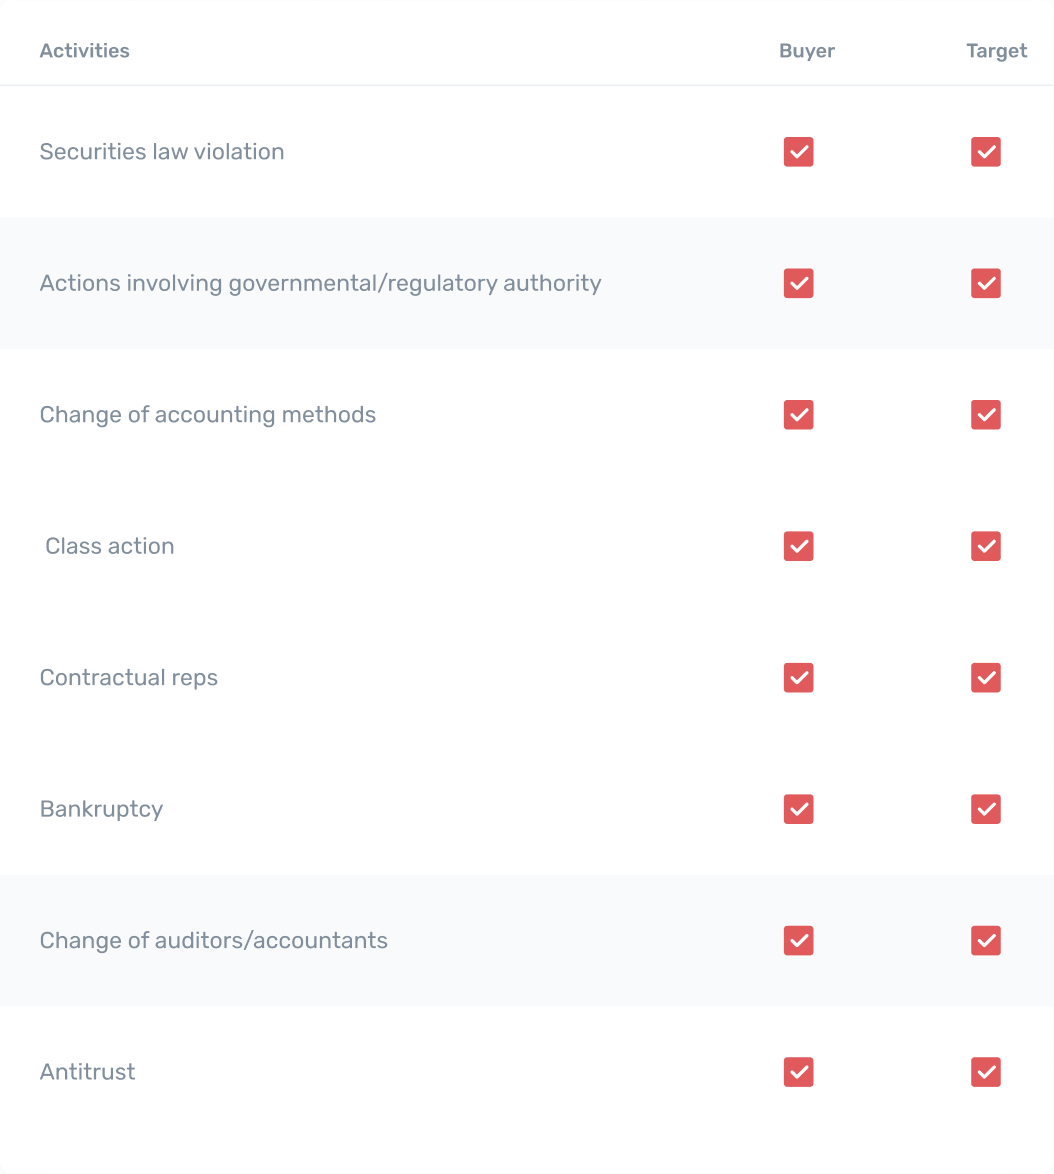
Task: Toggle the Target checkbox for Class action
Action: click(x=986, y=546)
